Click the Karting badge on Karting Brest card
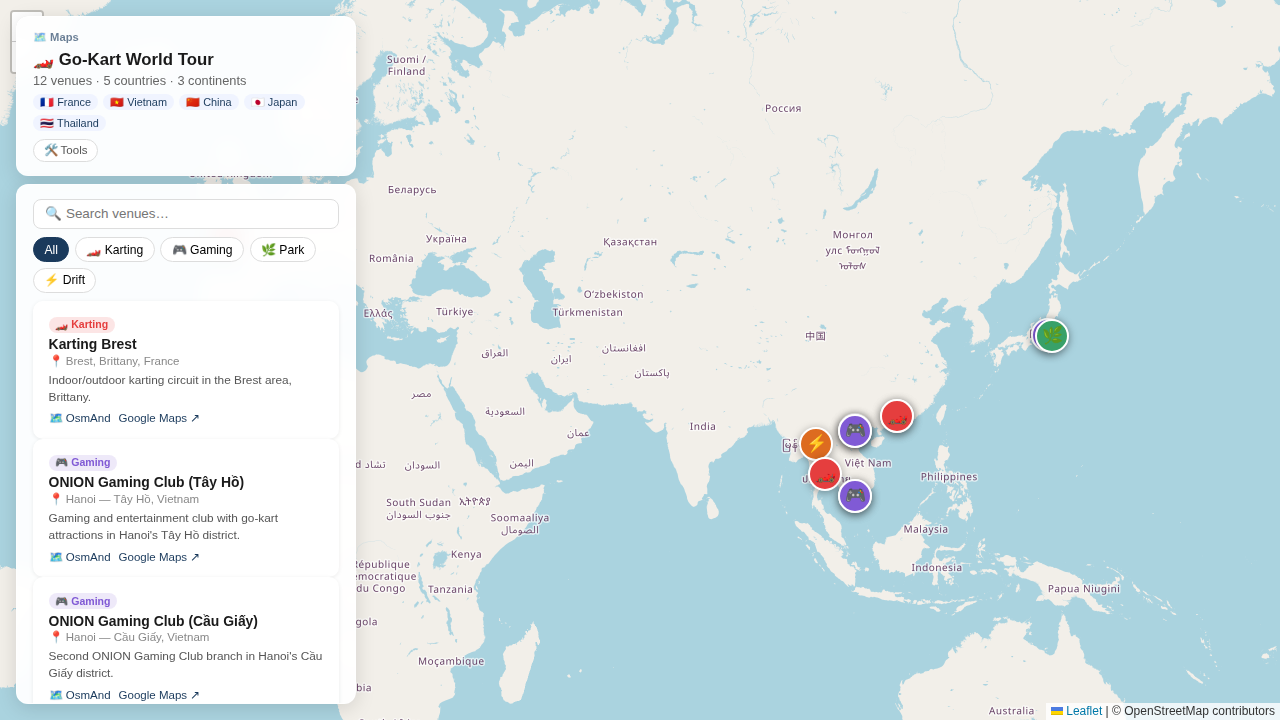This screenshot has height=720, width=1280. pos(82,325)
